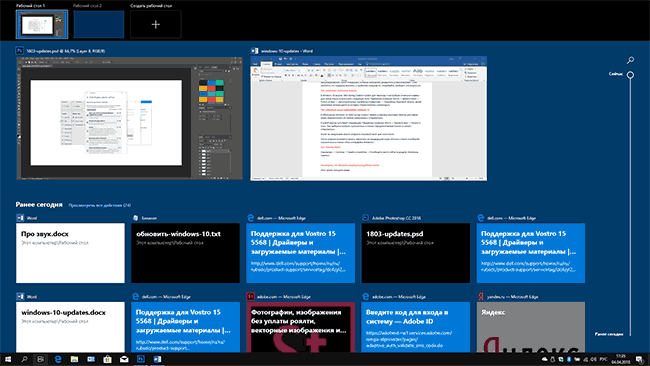
Task: Click the Task View taskbar button
Action: tap(41, 359)
